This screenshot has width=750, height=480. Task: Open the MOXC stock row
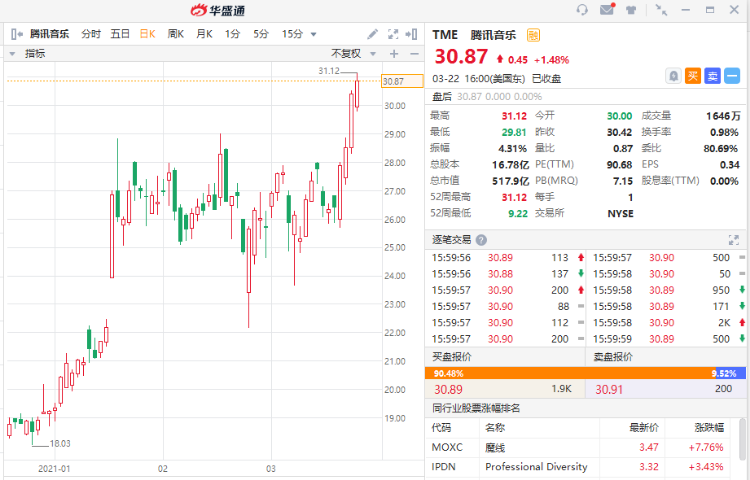coord(578,447)
